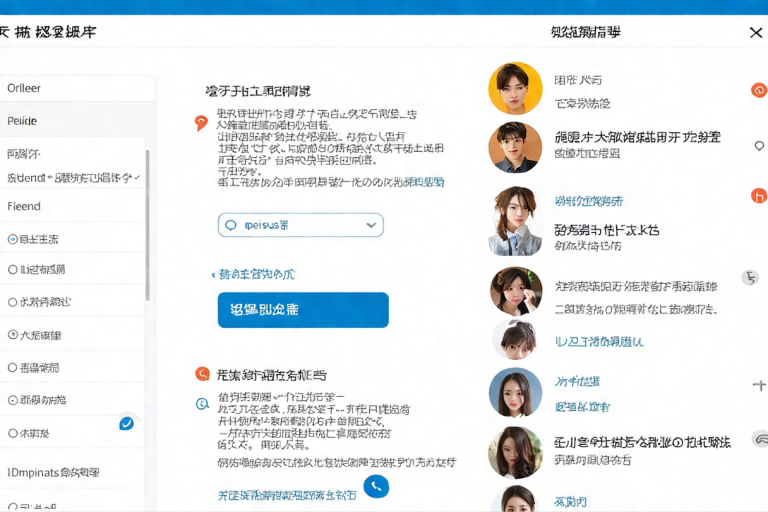Click the blue clock icon beside lower paragraph
Viewport: 768px width, 512px height.
click(x=202, y=404)
